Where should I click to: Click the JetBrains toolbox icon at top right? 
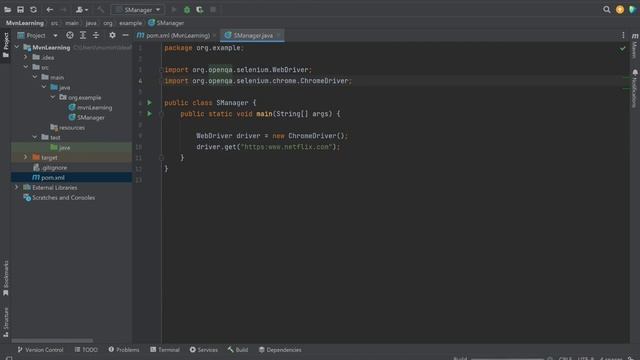pos(632,9)
